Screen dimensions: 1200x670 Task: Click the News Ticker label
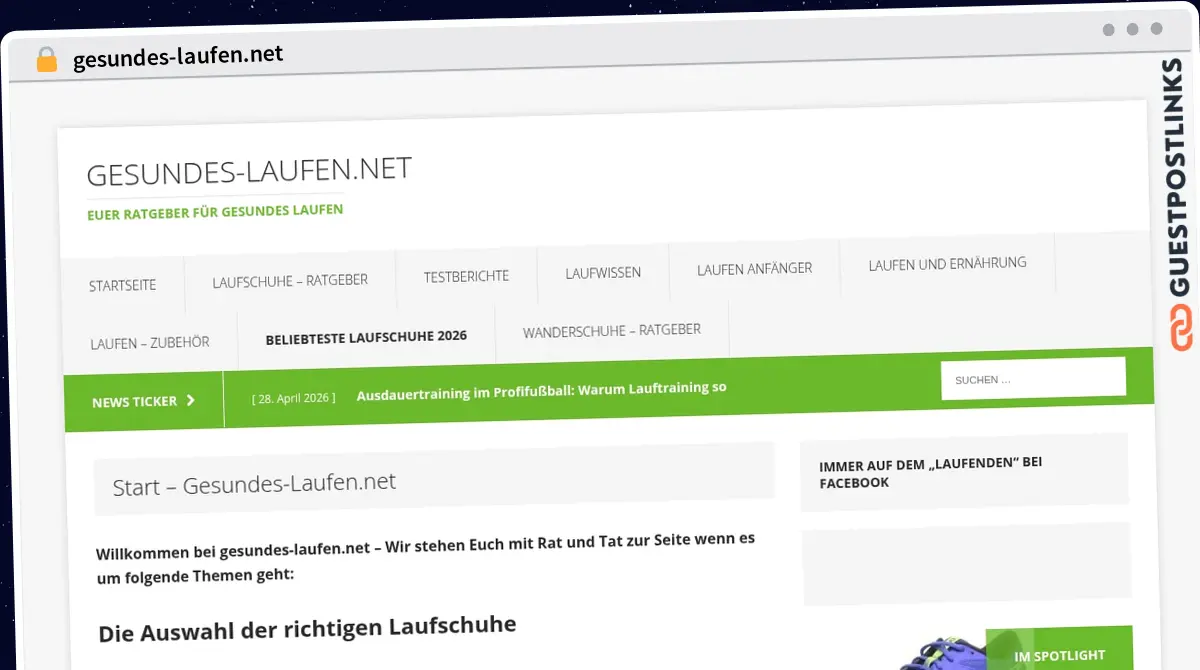pyautogui.click(x=134, y=402)
